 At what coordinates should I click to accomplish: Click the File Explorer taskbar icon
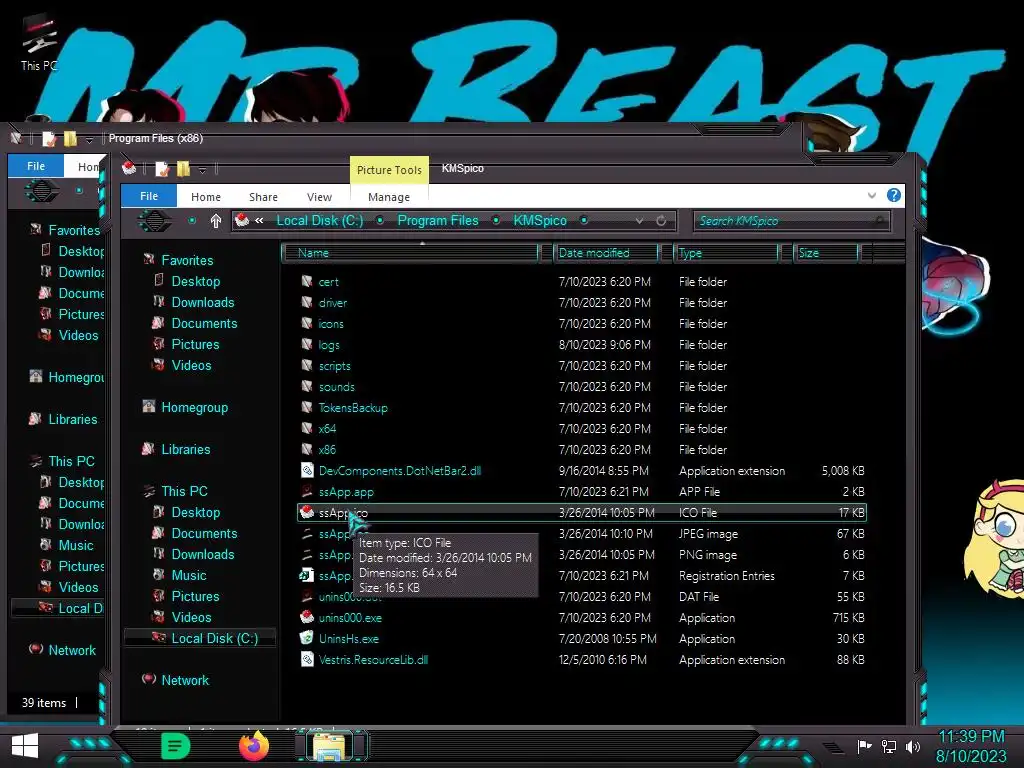click(330, 746)
